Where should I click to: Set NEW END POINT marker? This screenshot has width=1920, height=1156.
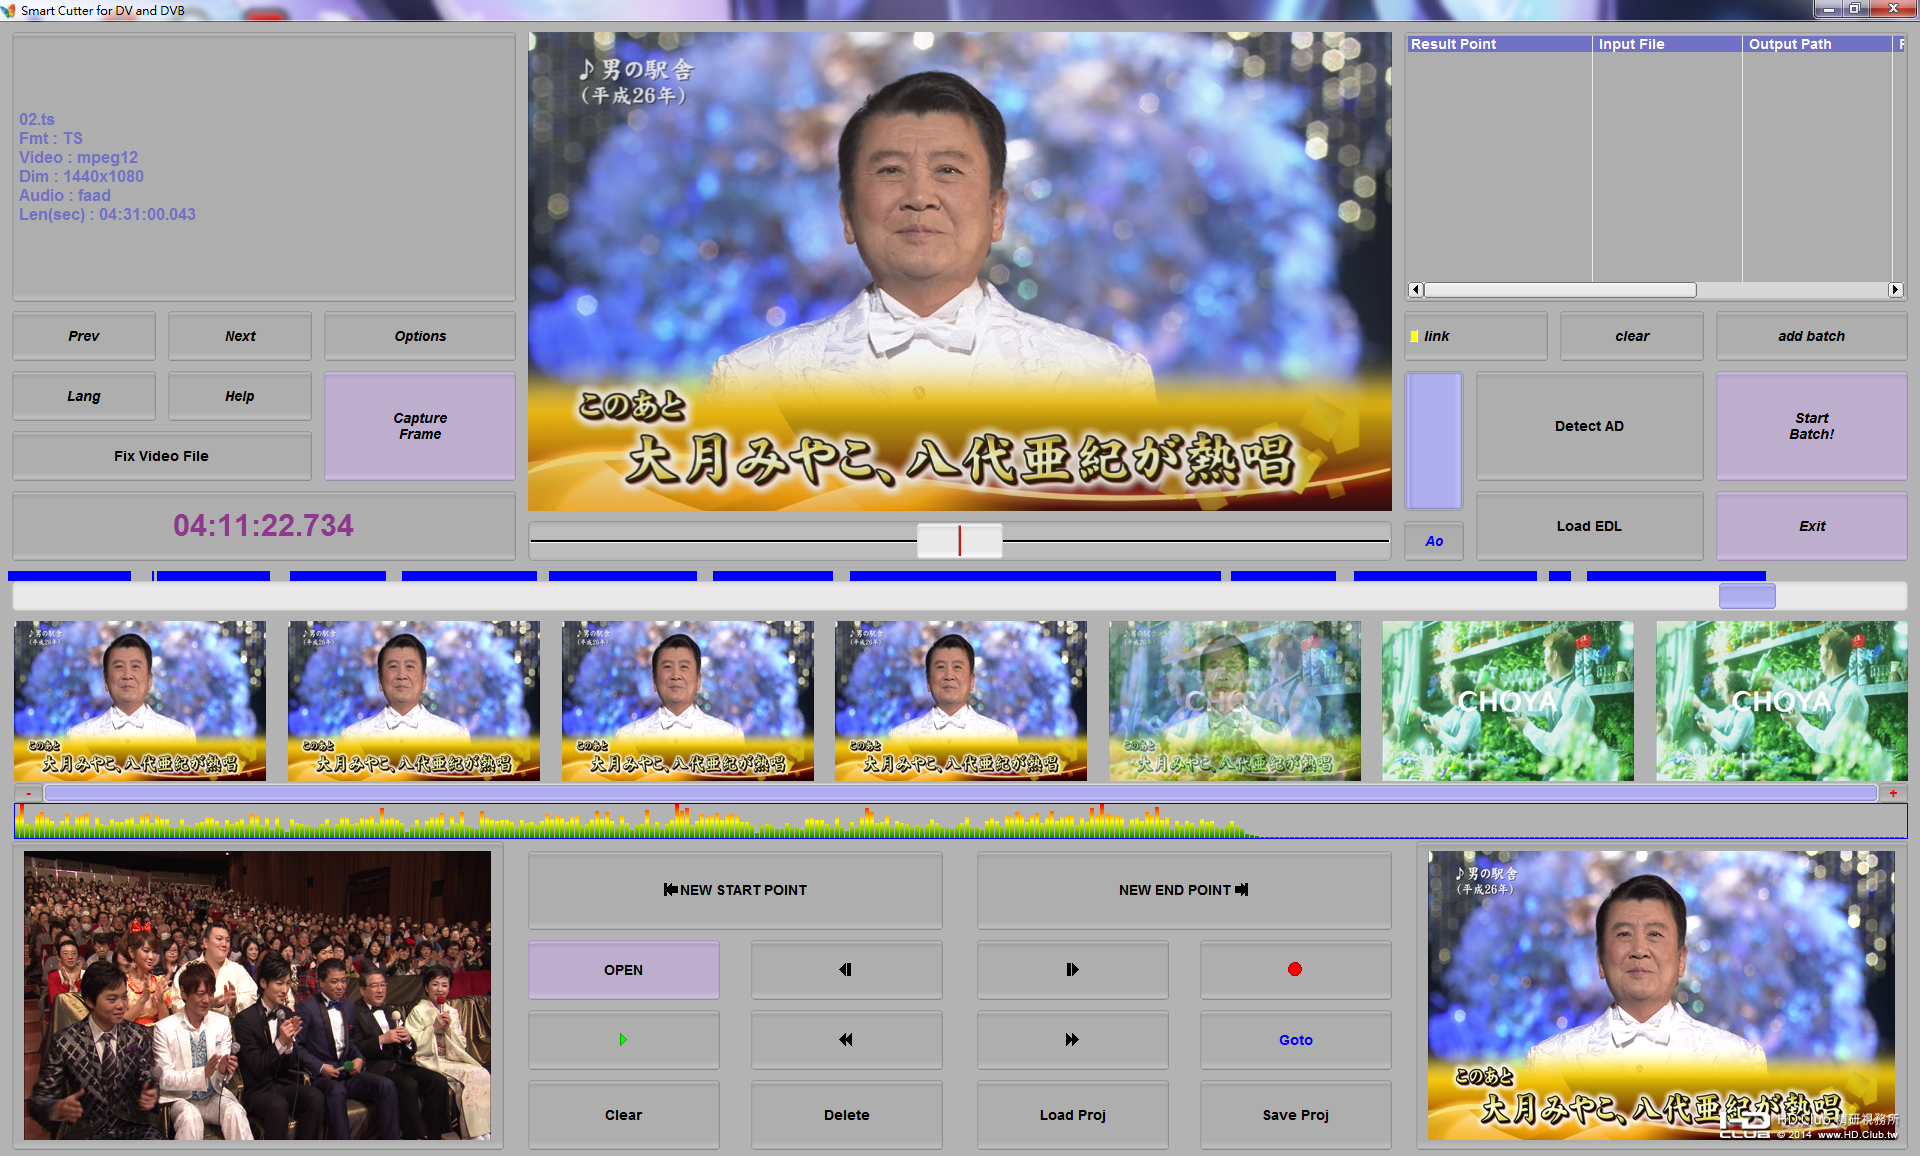[1183, 890]
